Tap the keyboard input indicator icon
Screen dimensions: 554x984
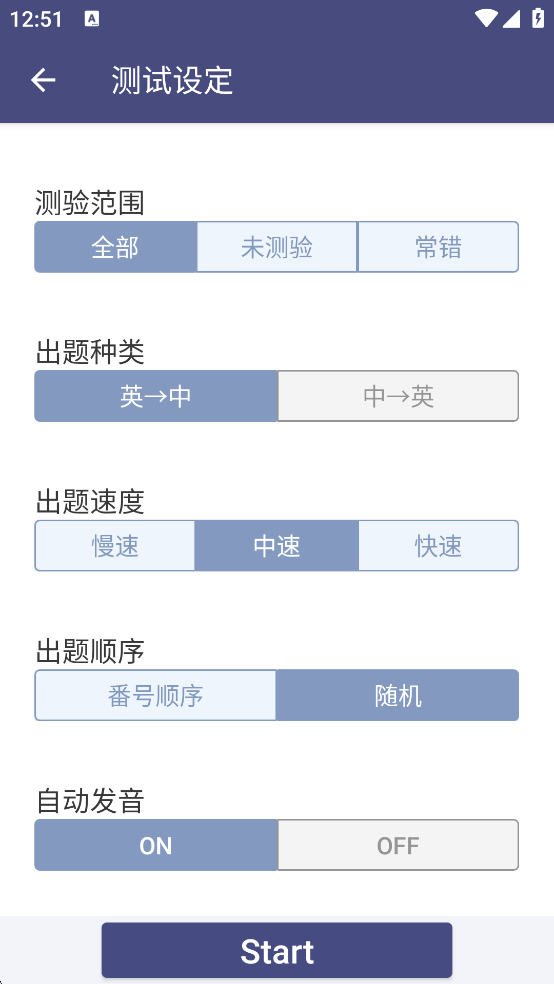(92, 19)
